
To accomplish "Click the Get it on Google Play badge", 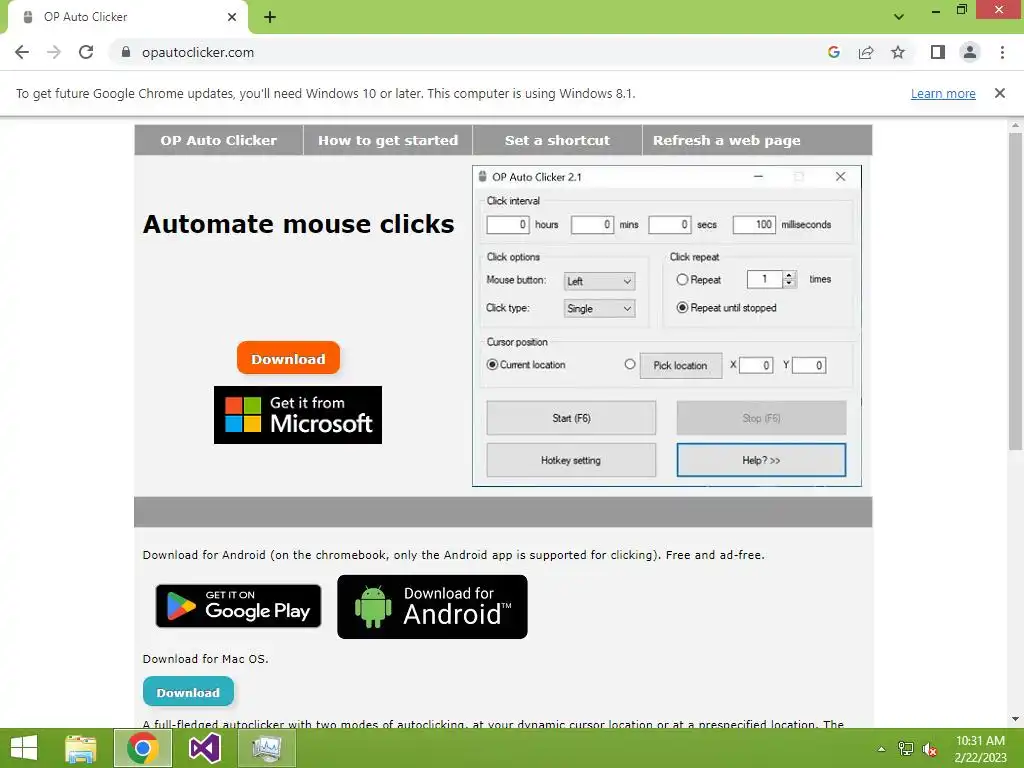I will click(238, 606).
